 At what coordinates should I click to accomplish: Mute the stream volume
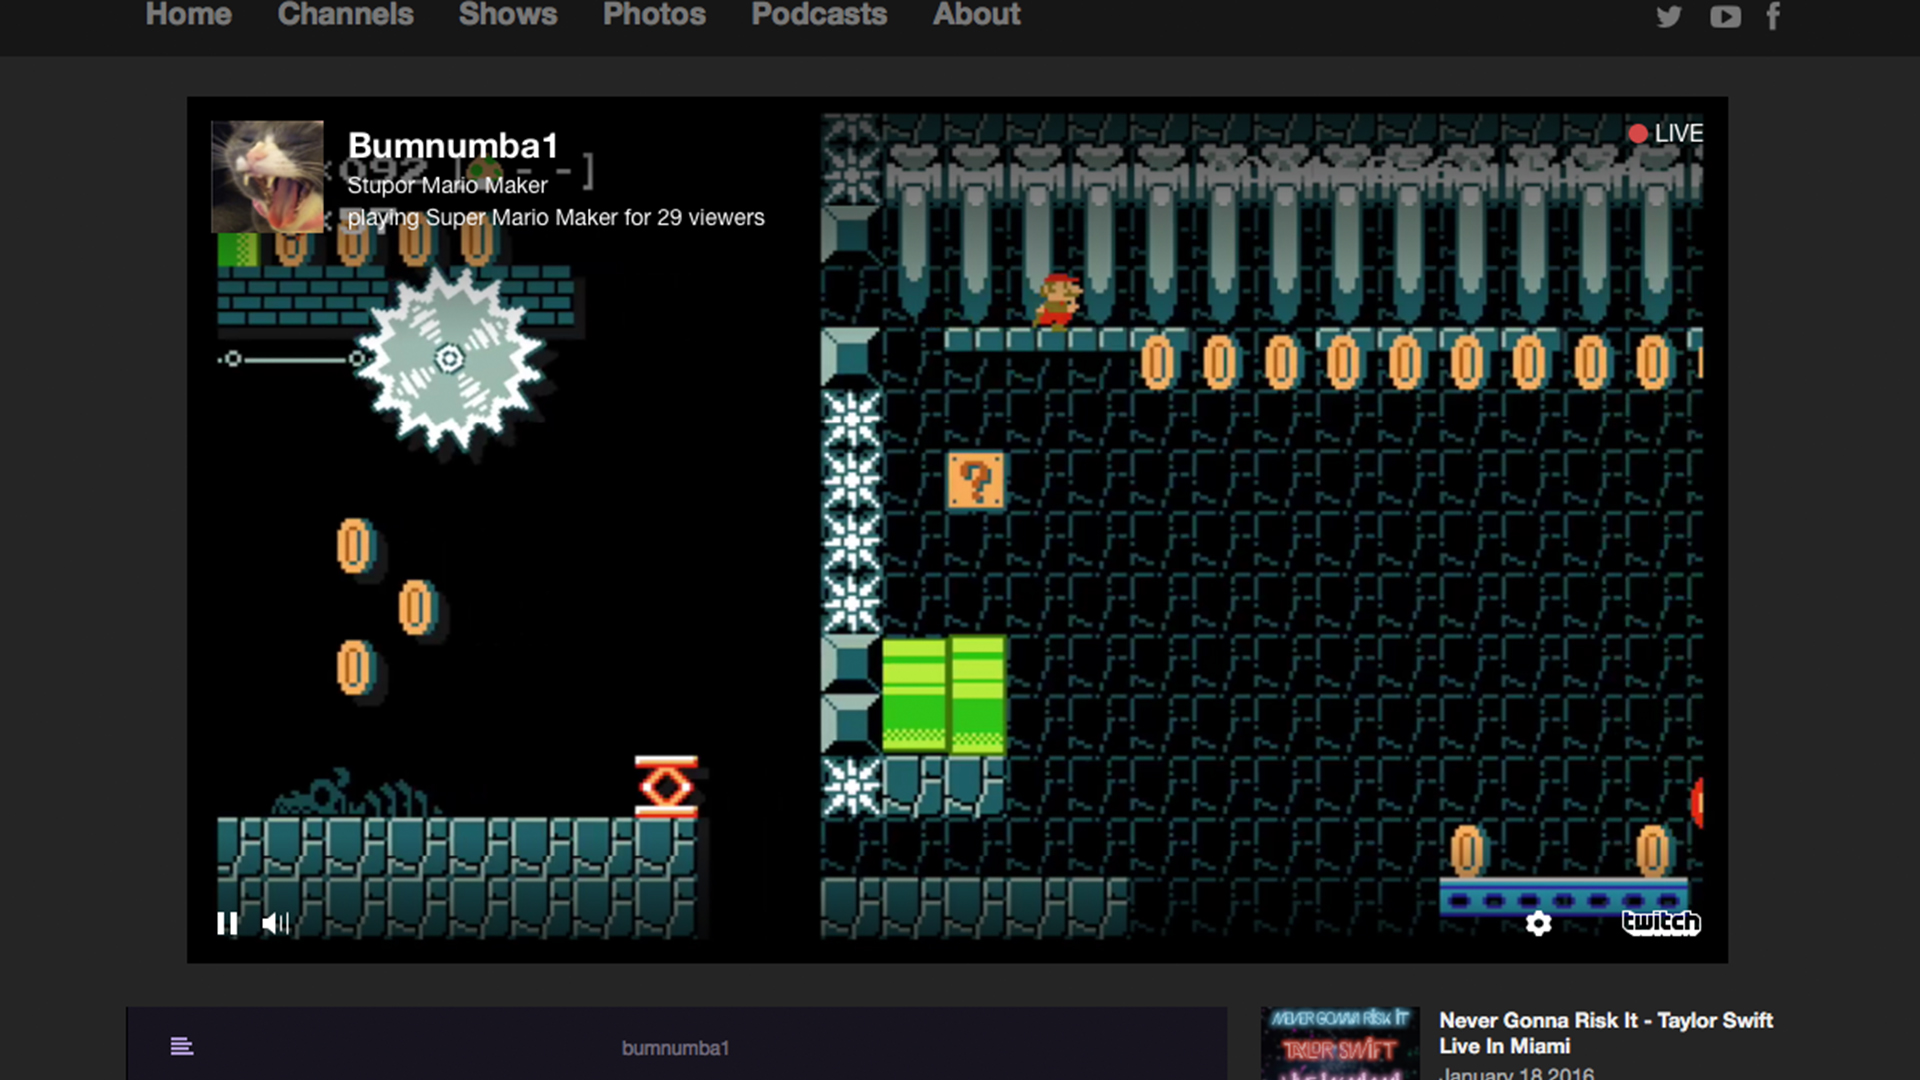tap(275, 923)
